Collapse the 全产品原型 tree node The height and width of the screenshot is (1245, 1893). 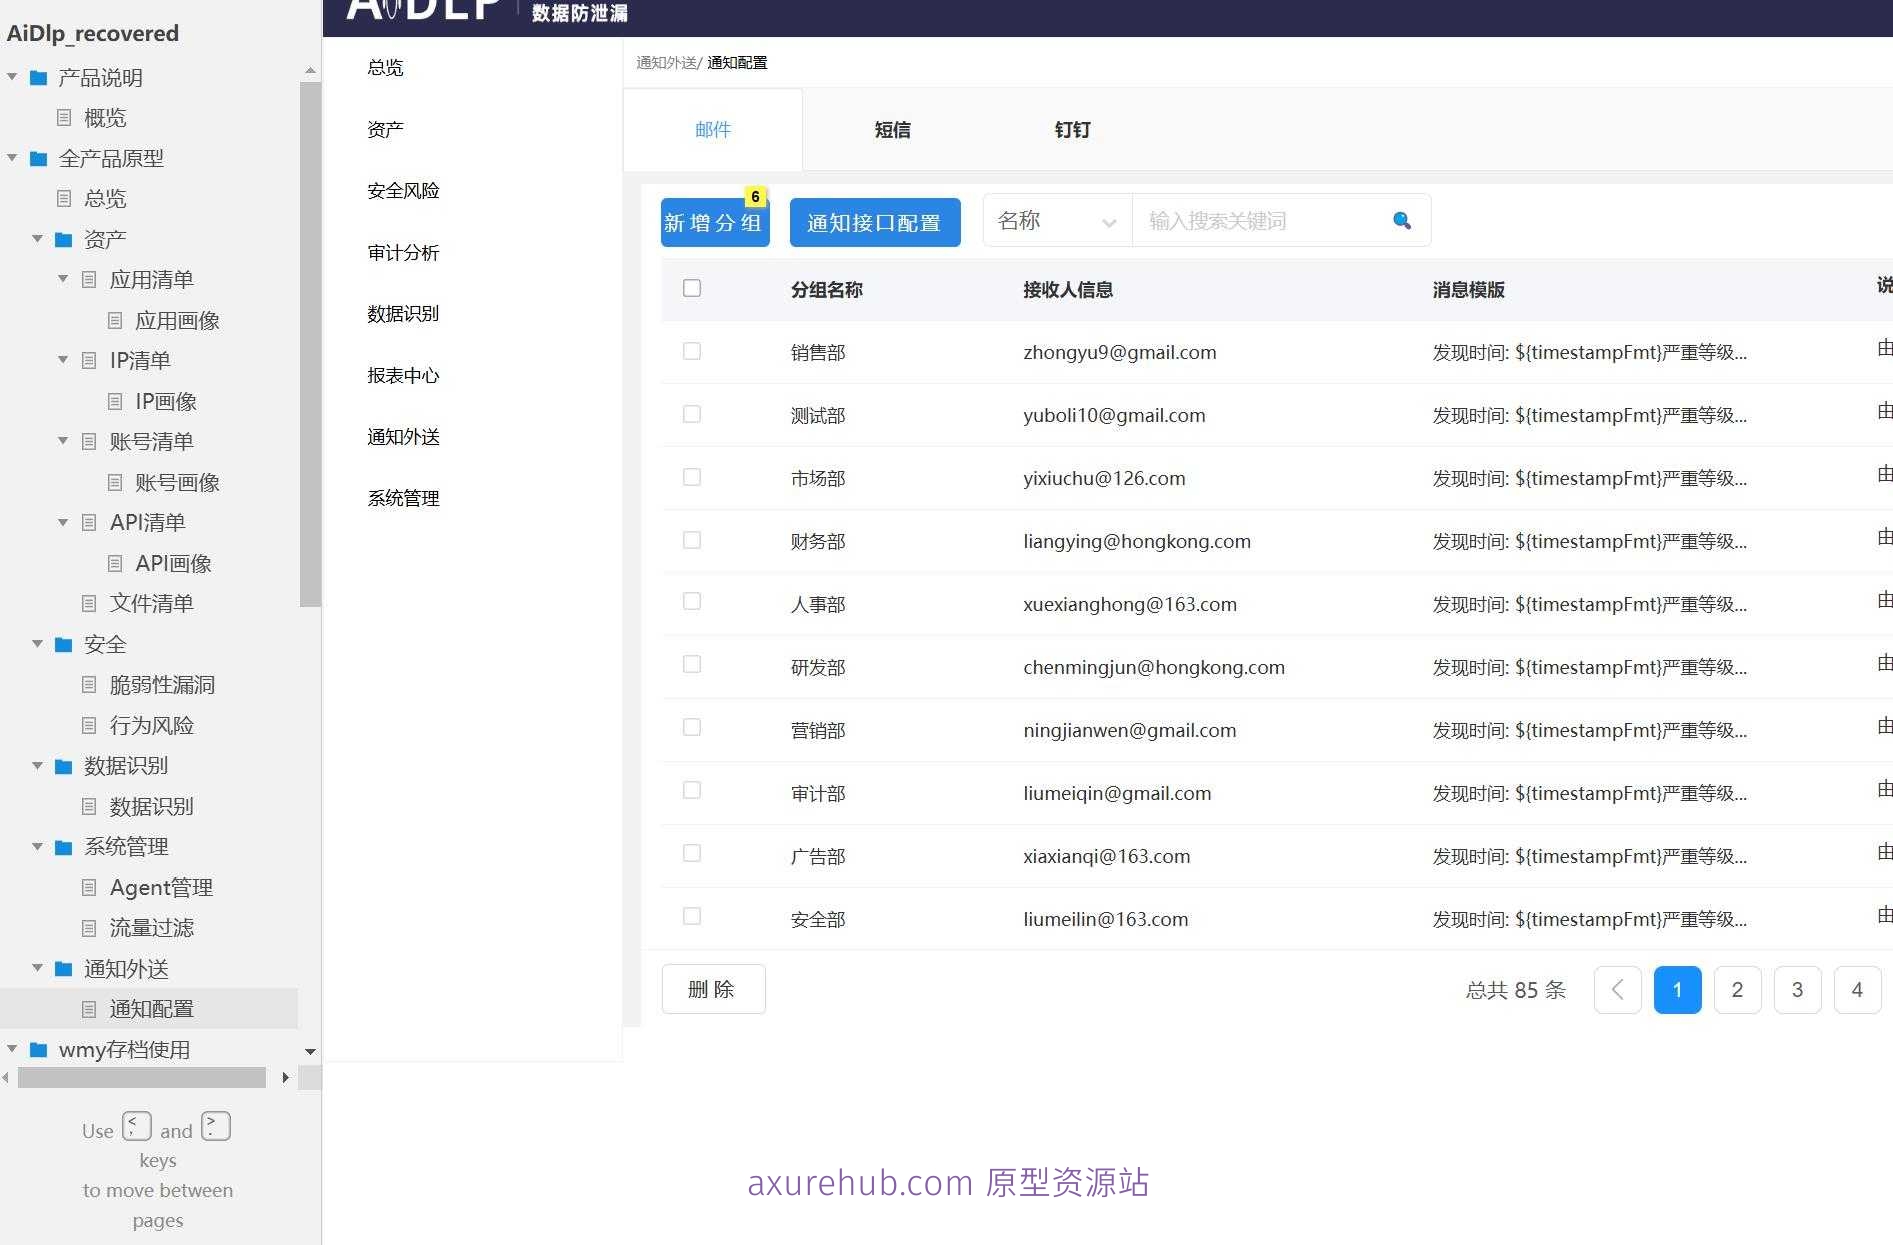coord(11,158)
